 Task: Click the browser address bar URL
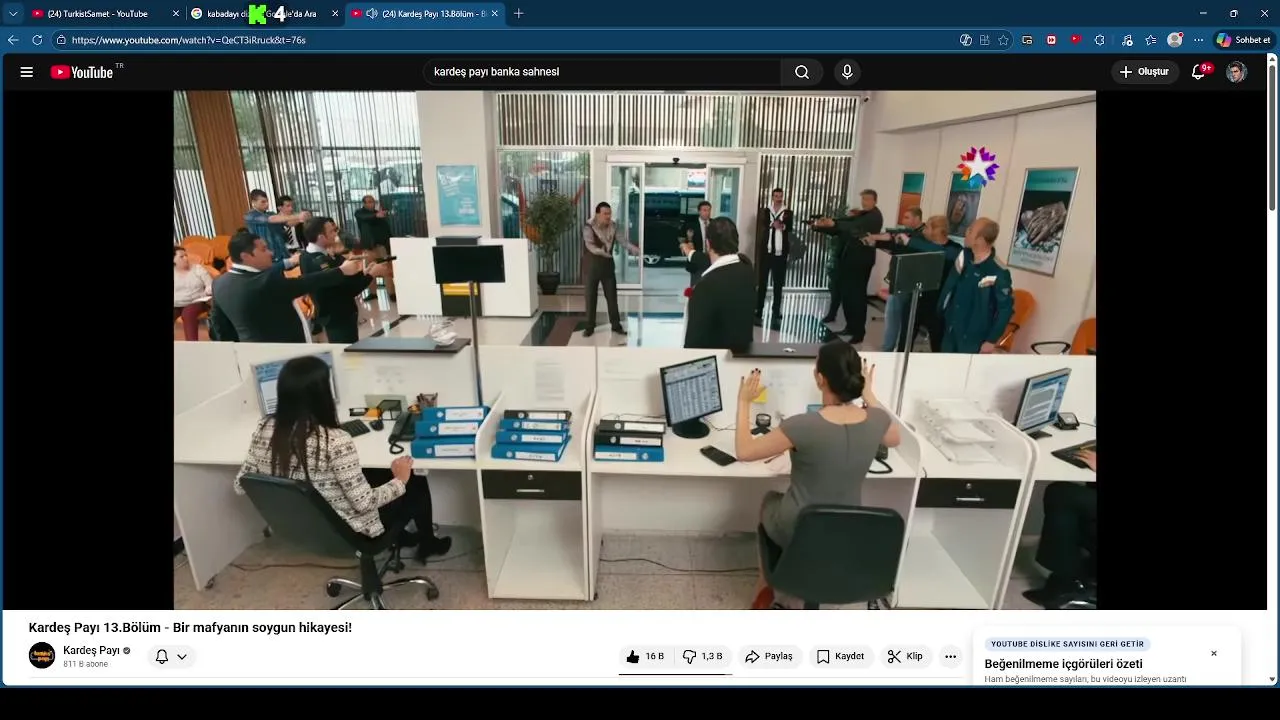click(189, 40)
